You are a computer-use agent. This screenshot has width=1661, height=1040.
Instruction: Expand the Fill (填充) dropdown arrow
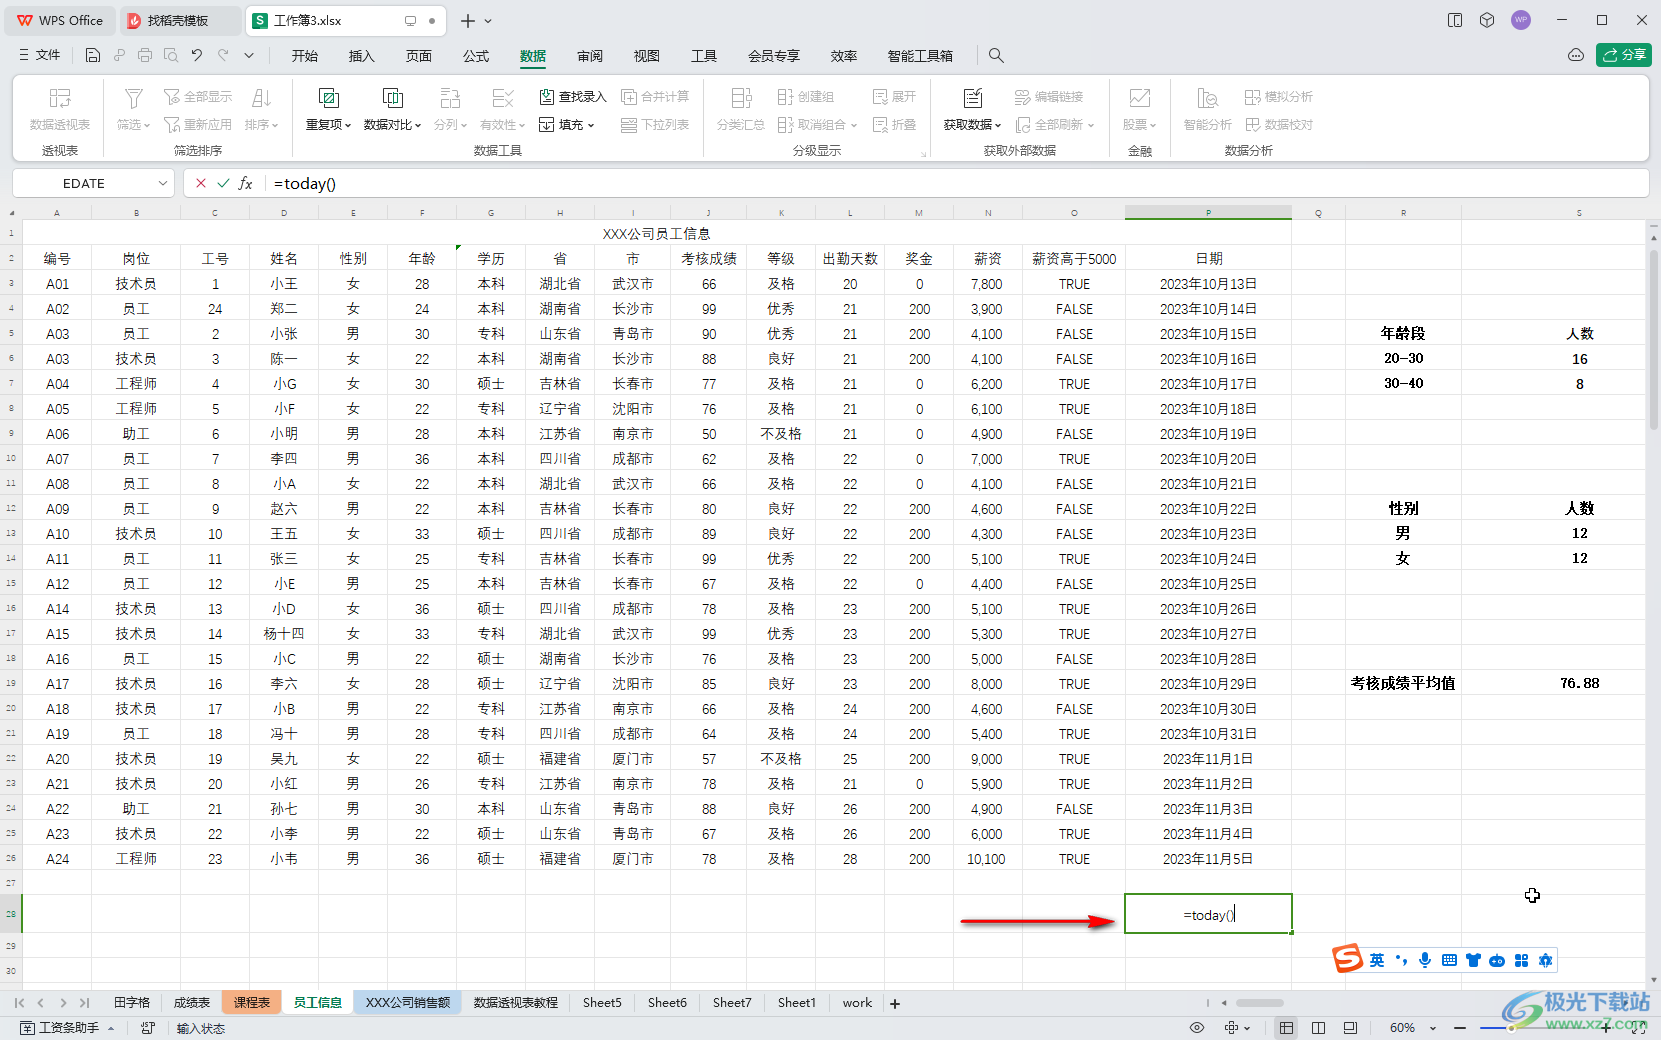click(x=591, y=126)
